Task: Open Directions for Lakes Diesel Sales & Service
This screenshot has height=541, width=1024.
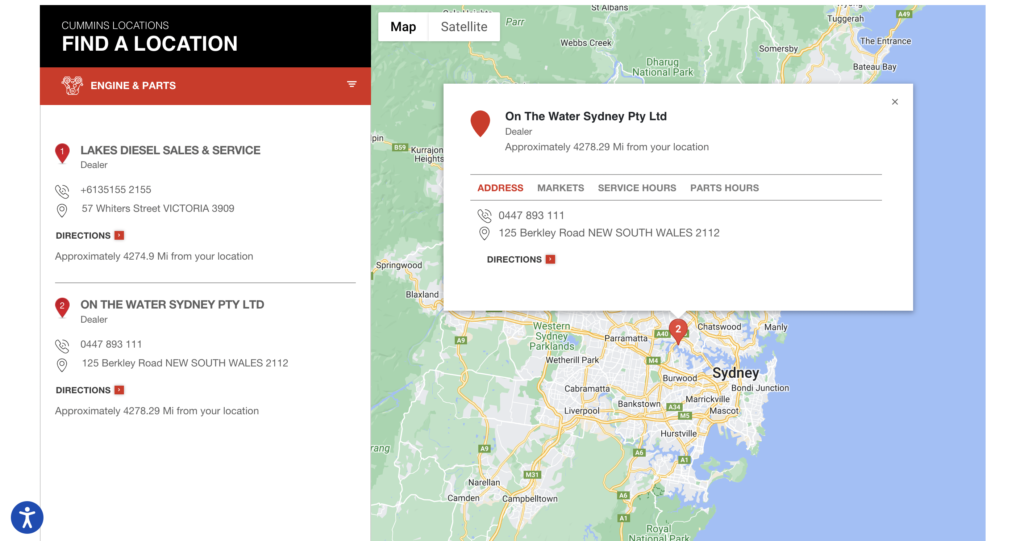Action: [x=89, y=235]
